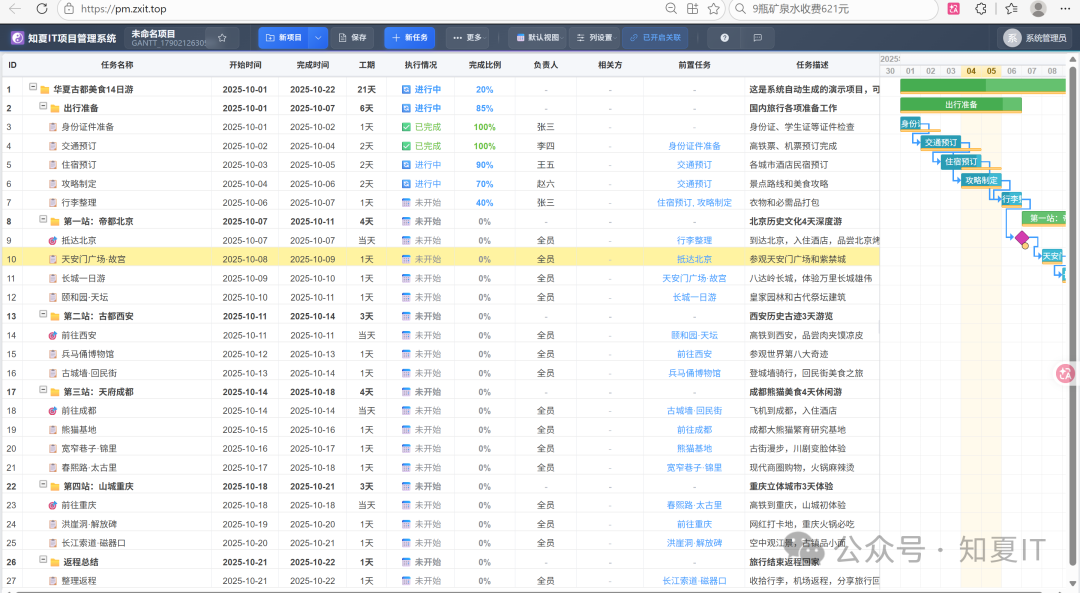The height and width of the screenshot is (593, 1080).
Task: Click the task icon beside 熊猫基地
Action: (x=53, y=430)
